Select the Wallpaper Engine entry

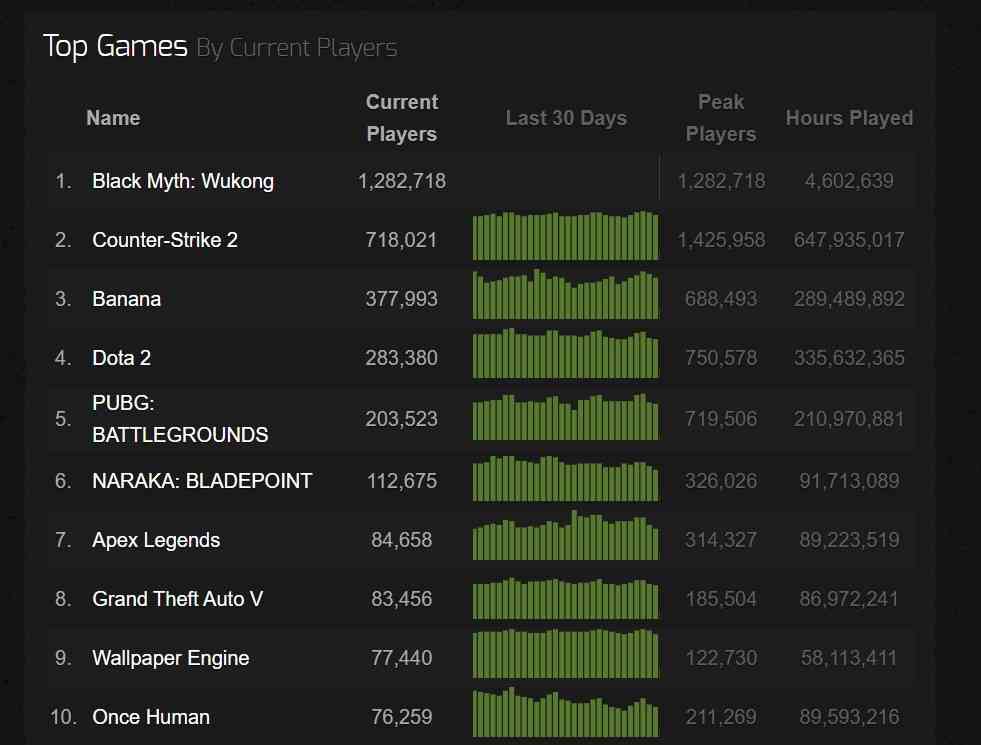(x=170, y=658)
